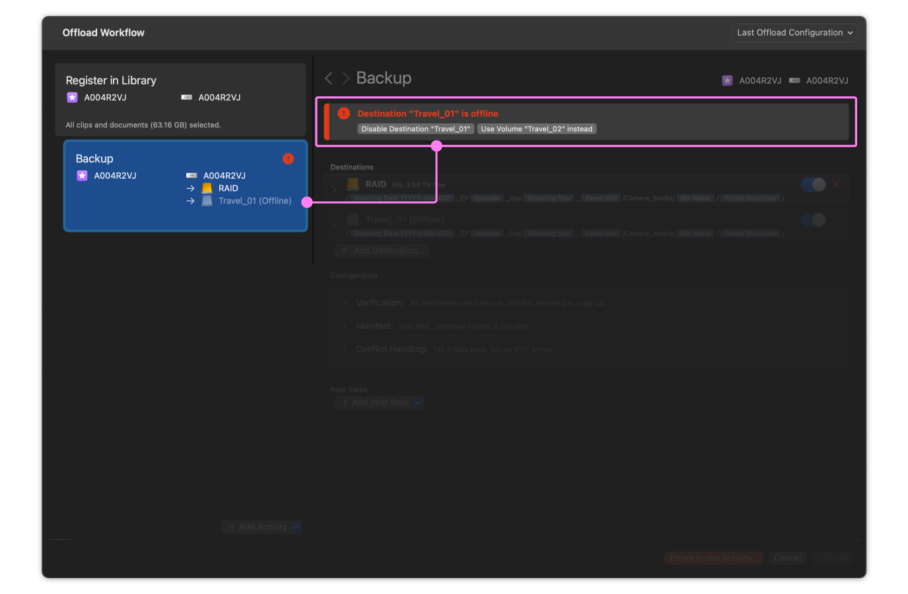908x594 pixels.
Task: Click "hfs, 3.99 TB free" text beside RAID
Action: click(x=419, y=185)
